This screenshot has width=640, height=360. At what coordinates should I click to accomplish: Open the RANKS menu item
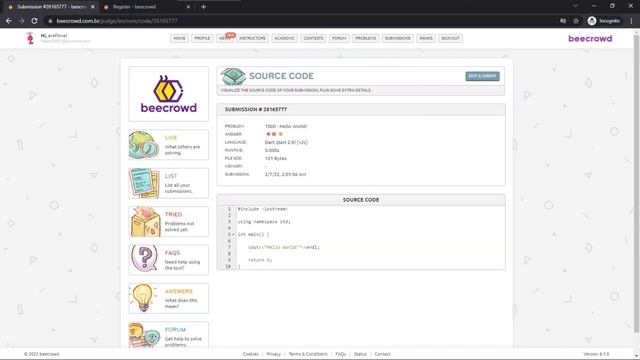click(x=426, y=38)
